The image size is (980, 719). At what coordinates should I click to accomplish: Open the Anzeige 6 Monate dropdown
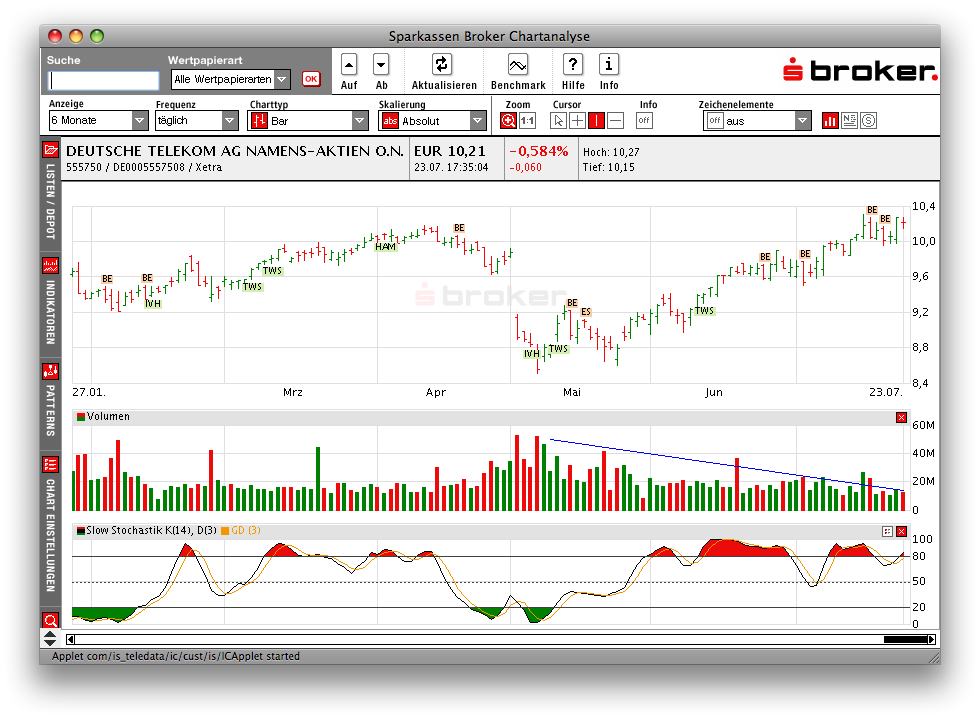99,121
